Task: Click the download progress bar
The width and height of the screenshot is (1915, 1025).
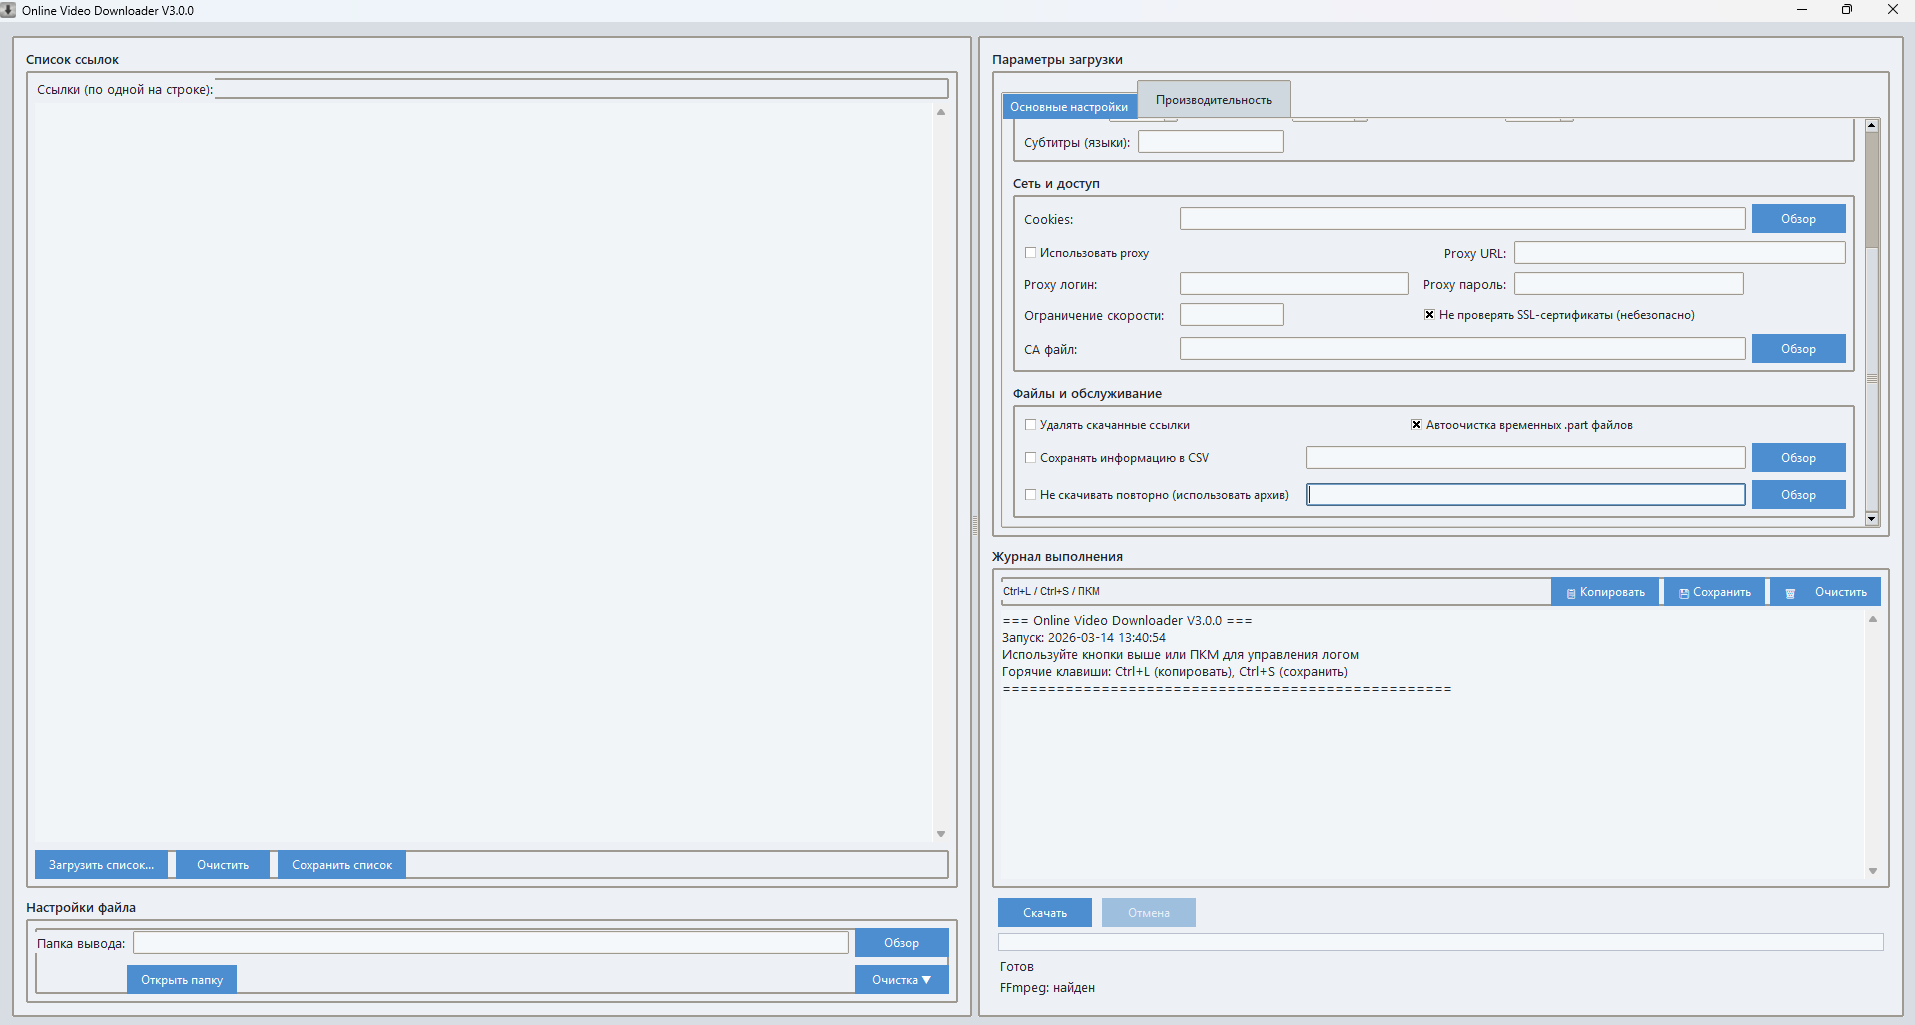Action: tap(1440, 942)
